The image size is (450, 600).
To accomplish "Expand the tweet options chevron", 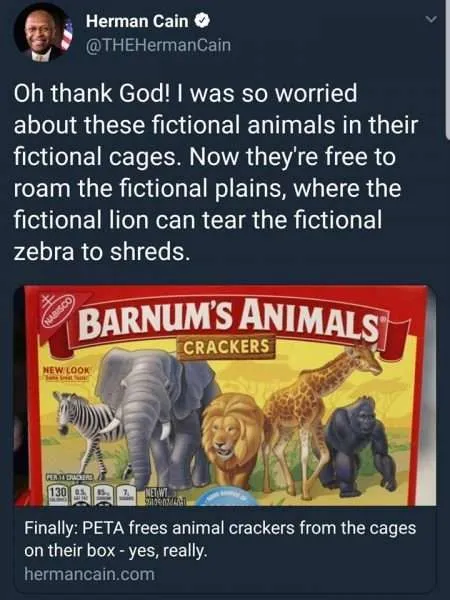I will [431, 19].
